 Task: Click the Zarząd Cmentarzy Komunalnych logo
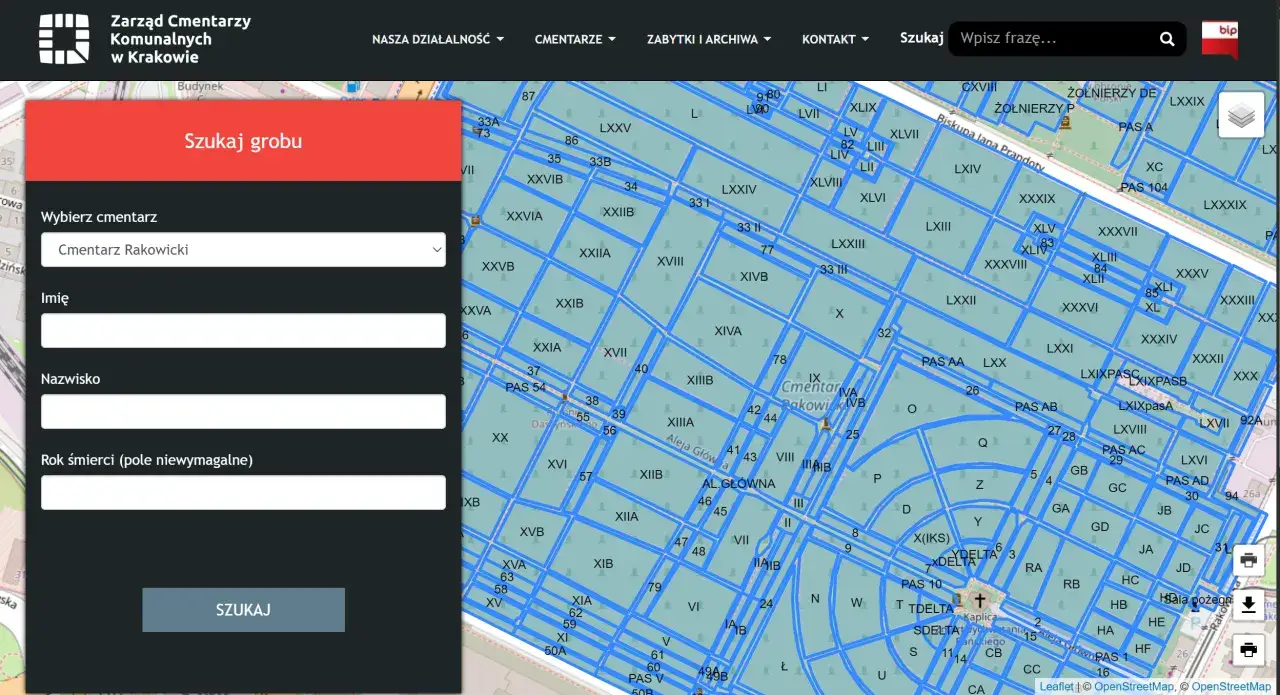click(x=145, y=39)
